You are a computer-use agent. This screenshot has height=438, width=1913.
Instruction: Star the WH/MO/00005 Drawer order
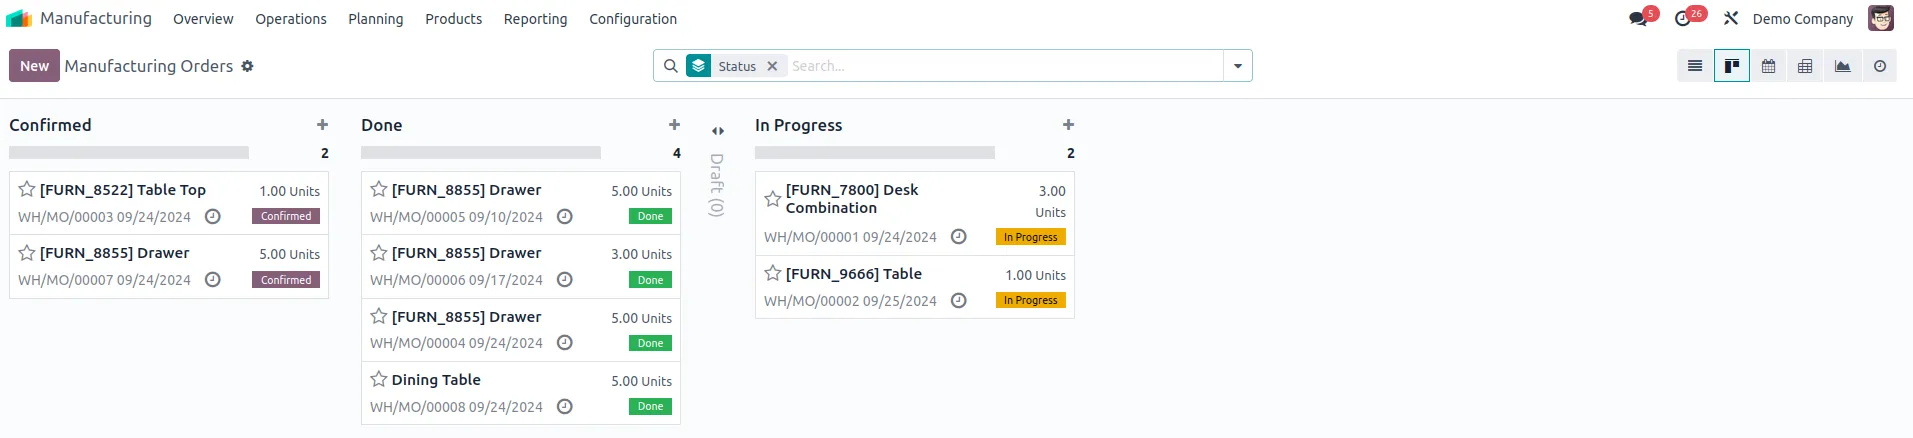click(x=379, y=189)
